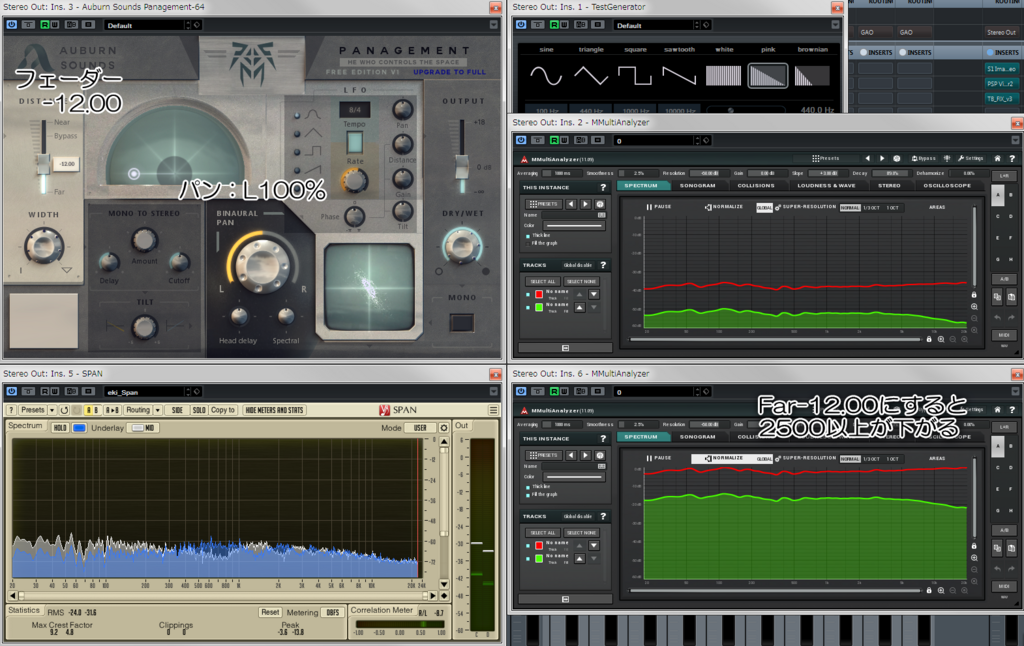Click the zoom-in magnifier beside Ins. 2 spectrum graph
Viewport: 1024px width, 646px height.
pyautogui.click(x=974, y=306)
